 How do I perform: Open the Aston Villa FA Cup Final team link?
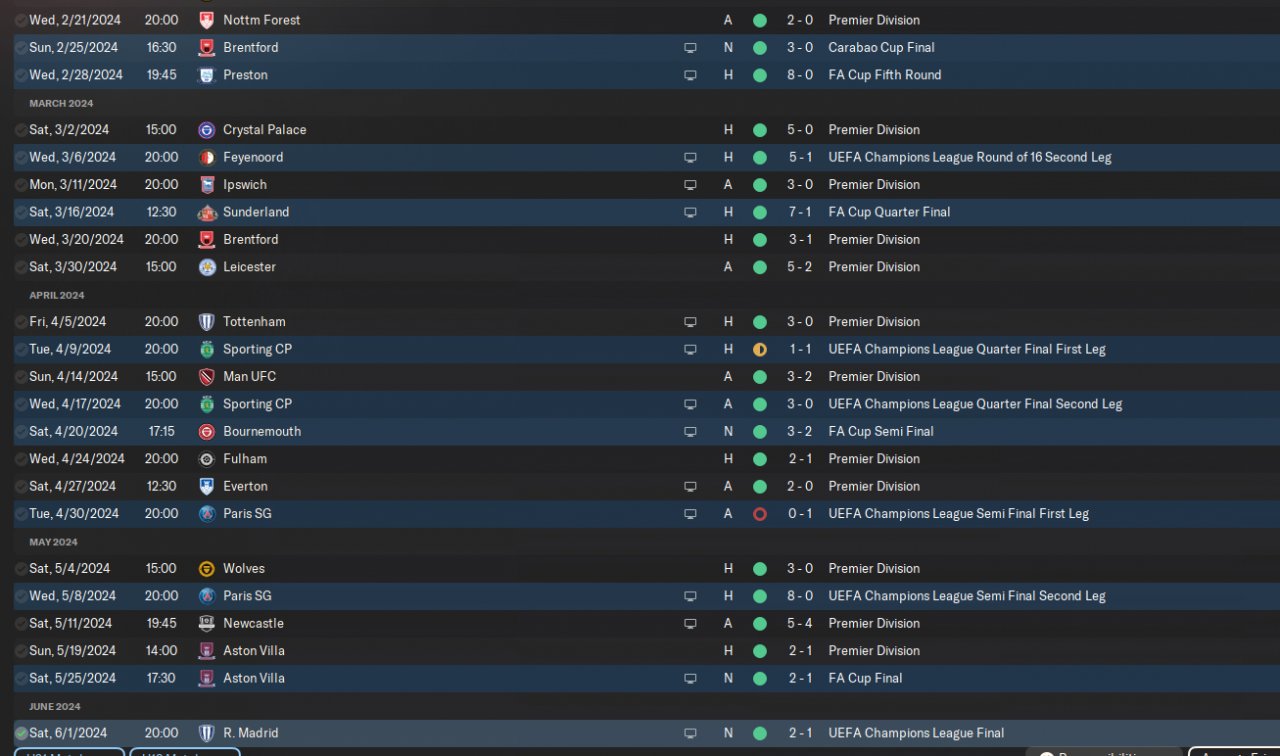tap(254, 678)
